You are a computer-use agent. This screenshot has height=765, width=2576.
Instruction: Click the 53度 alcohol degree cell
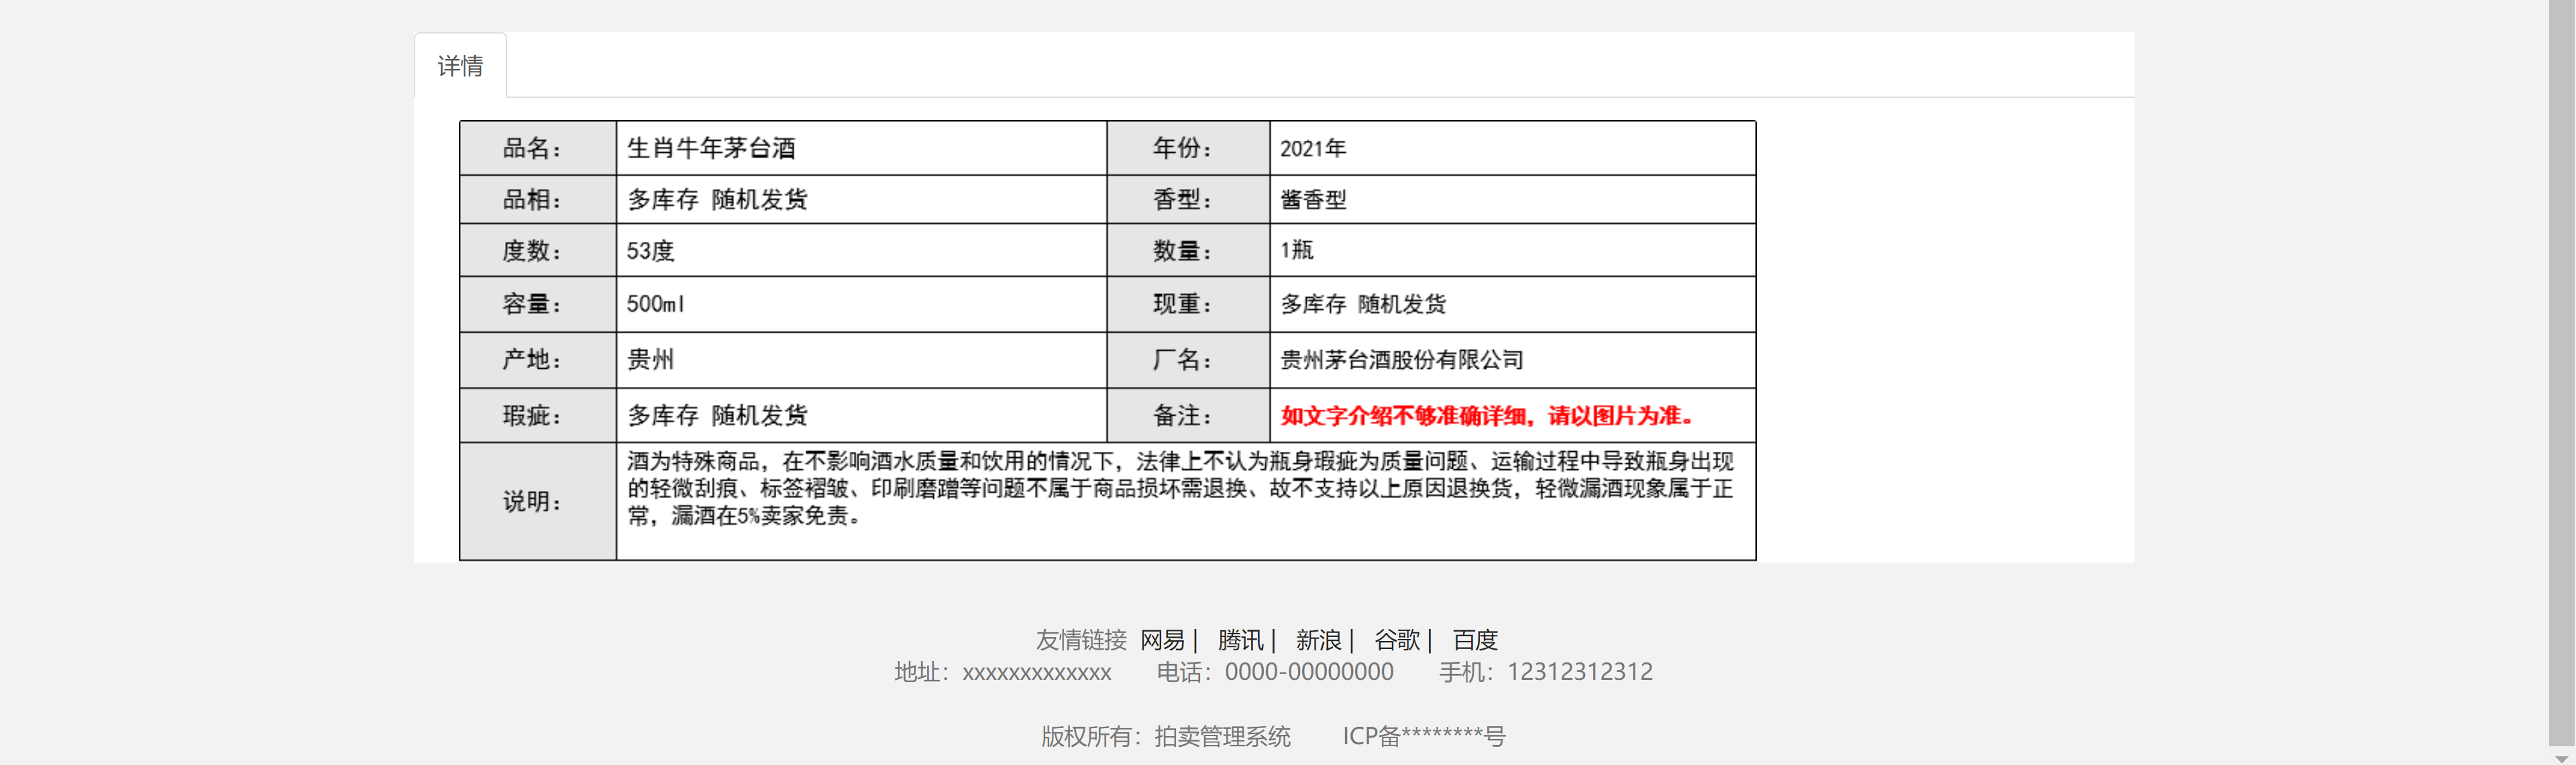[650, 252]
